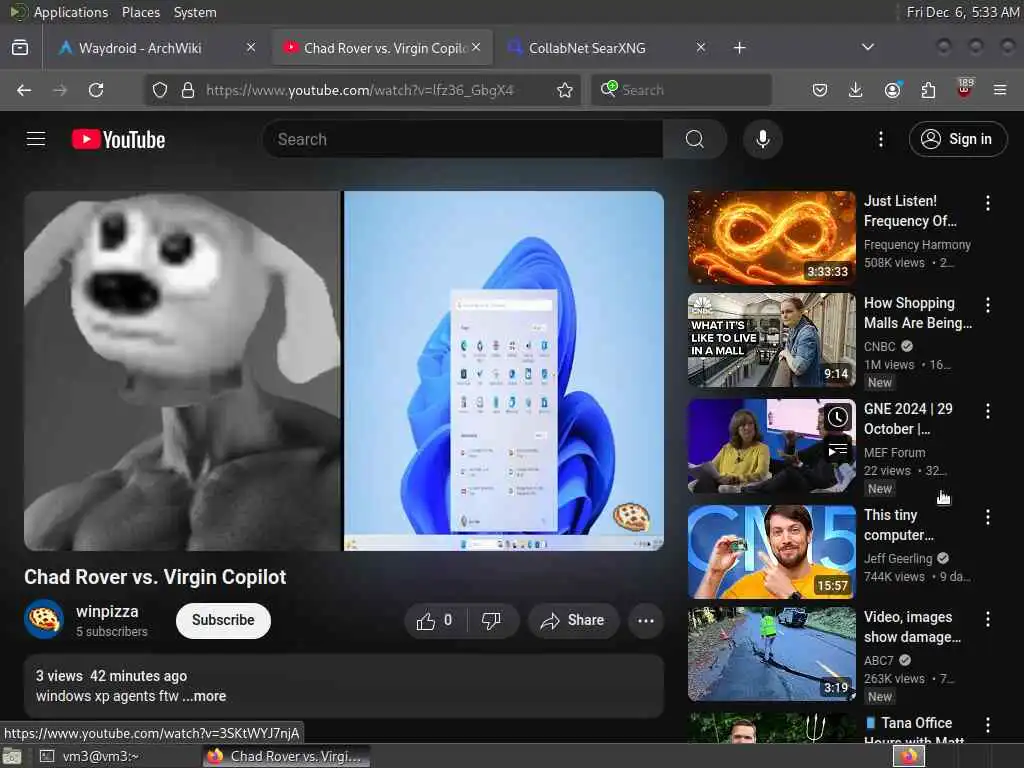Open the Places menu in the top panel
This screenshot has height=768, width=1024.
pos(140,12)
